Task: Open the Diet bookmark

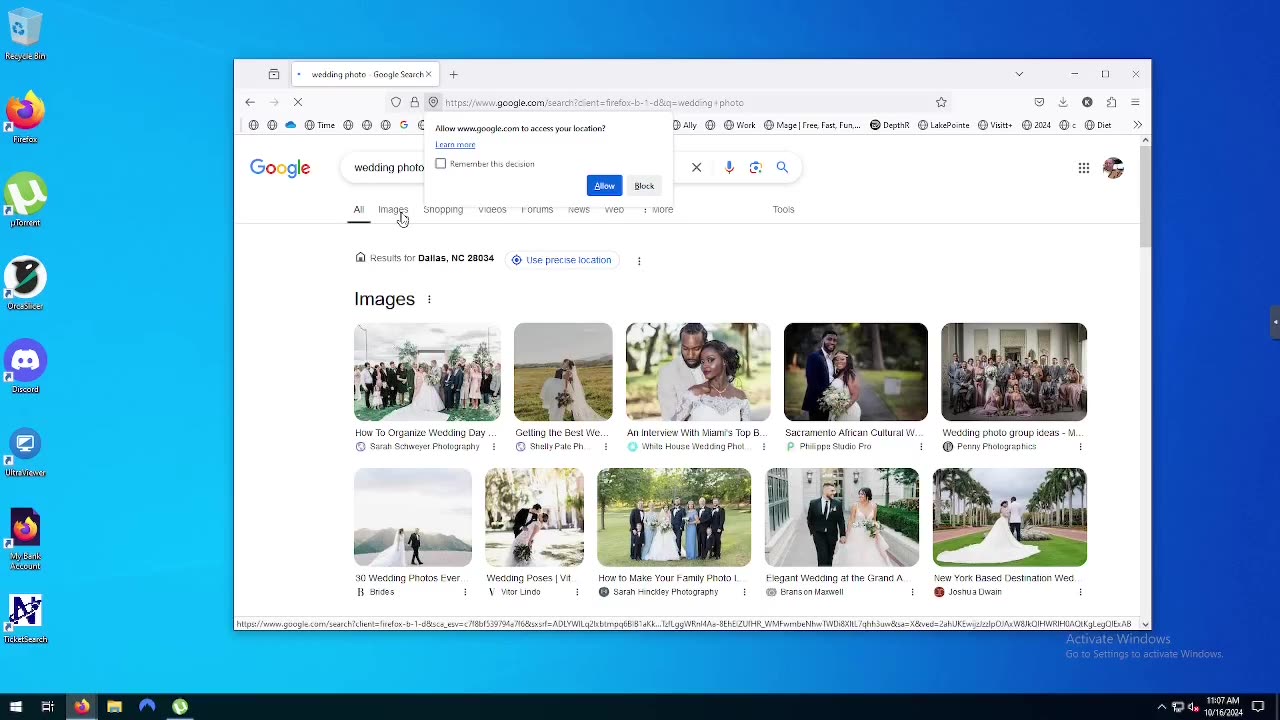Action: pos(1099,125)
